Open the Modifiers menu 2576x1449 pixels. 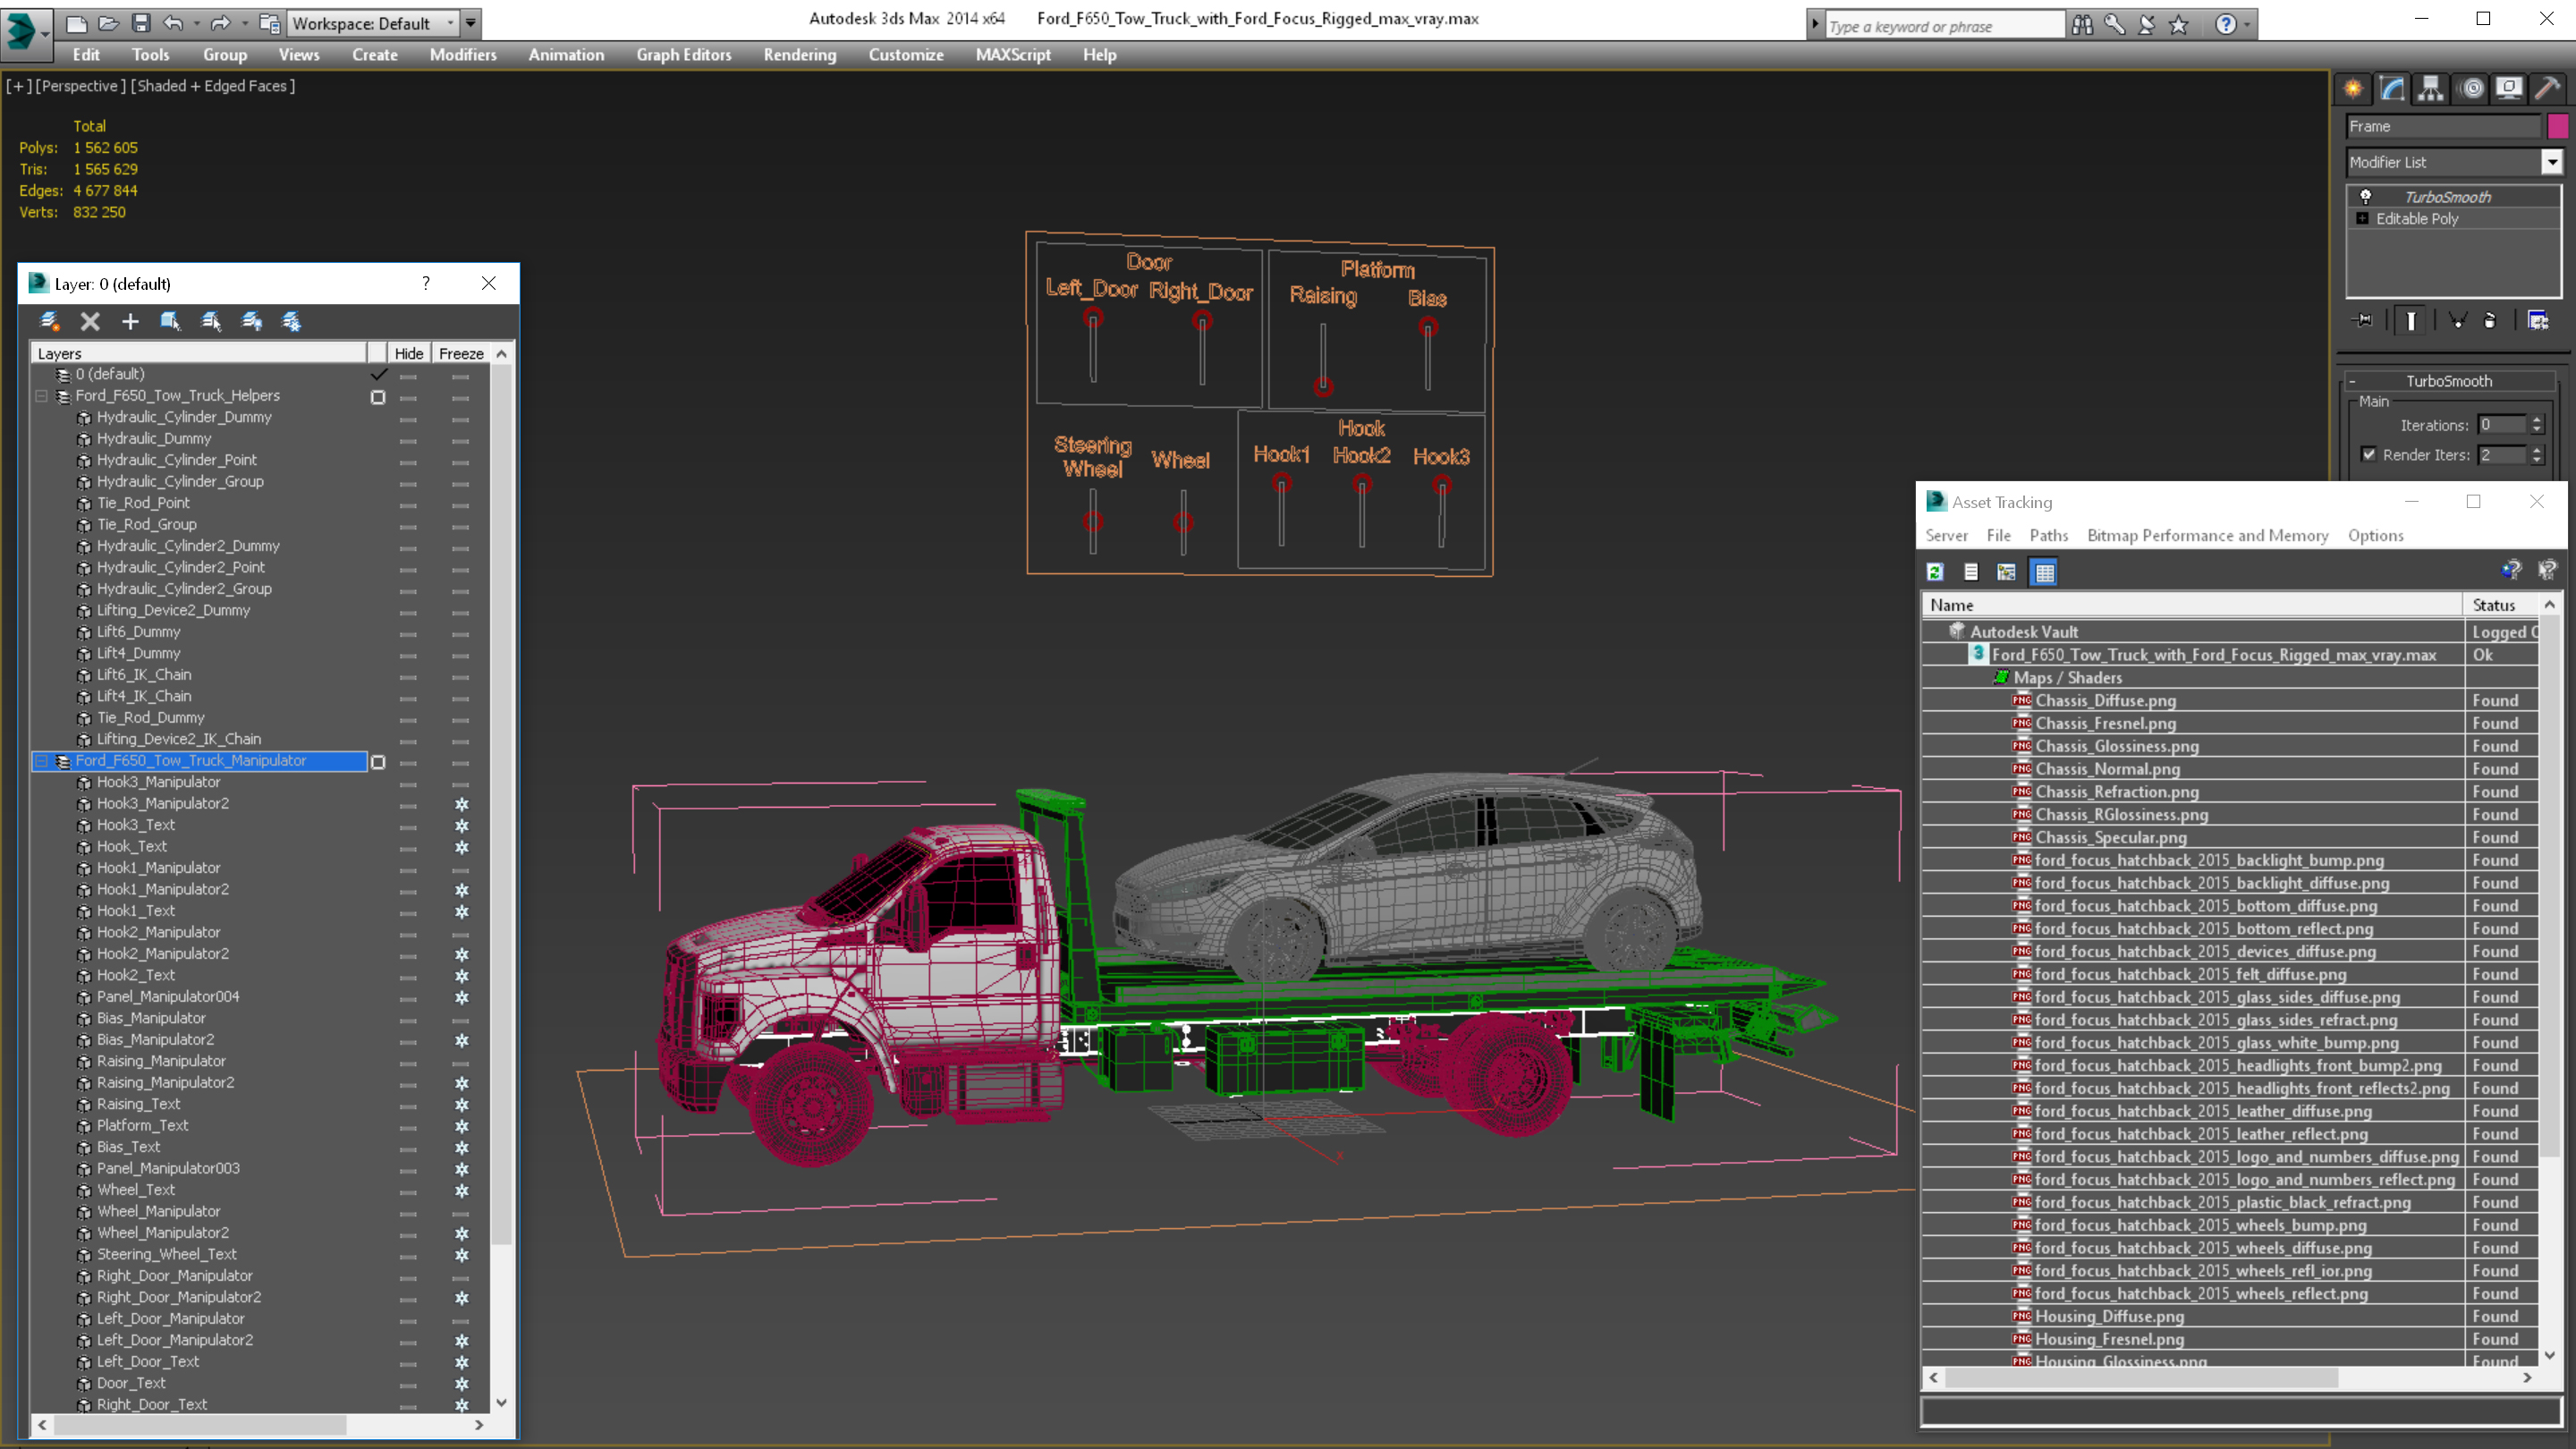tap(463, 55)
